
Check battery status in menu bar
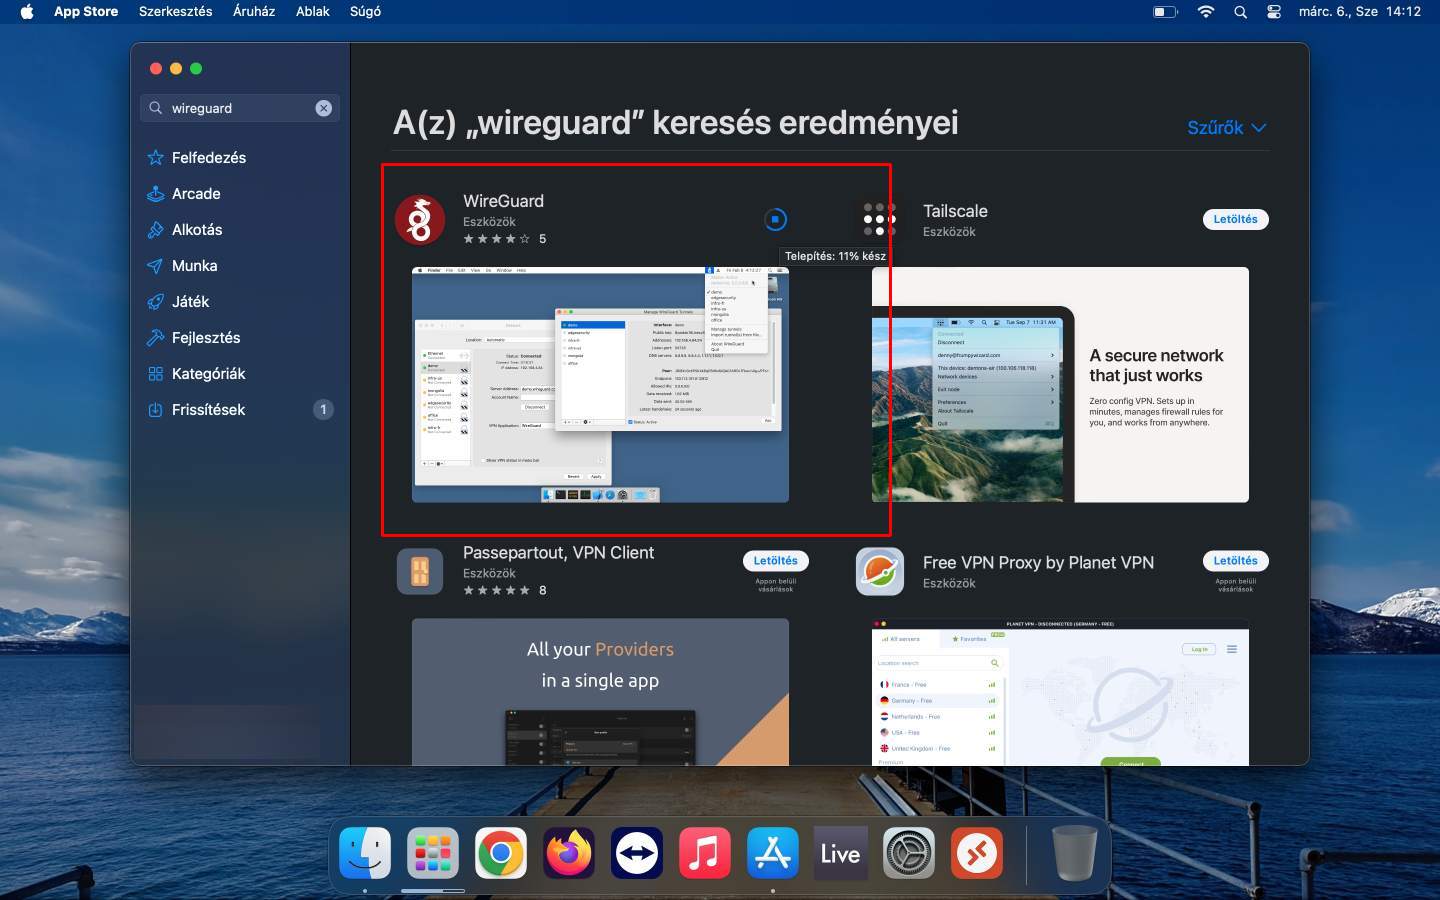tap(1165, 12)
